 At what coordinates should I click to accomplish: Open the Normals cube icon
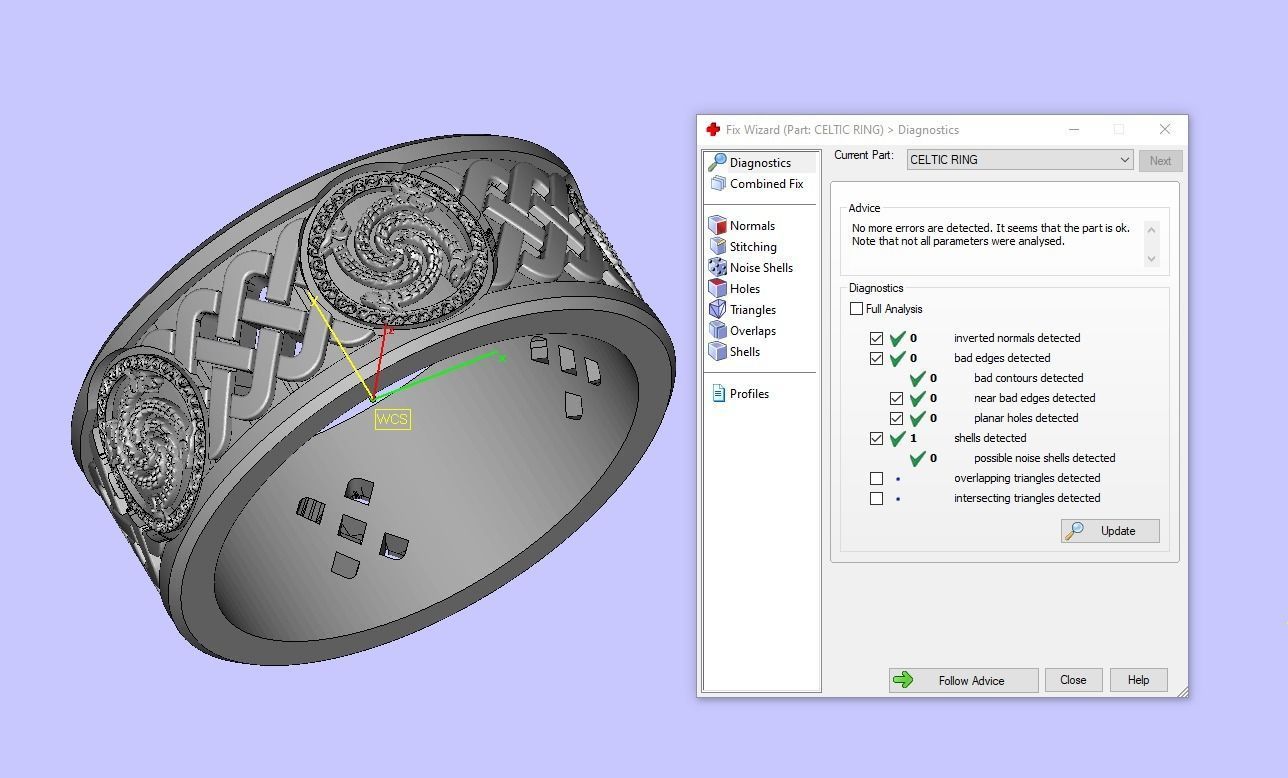(717, 225)
